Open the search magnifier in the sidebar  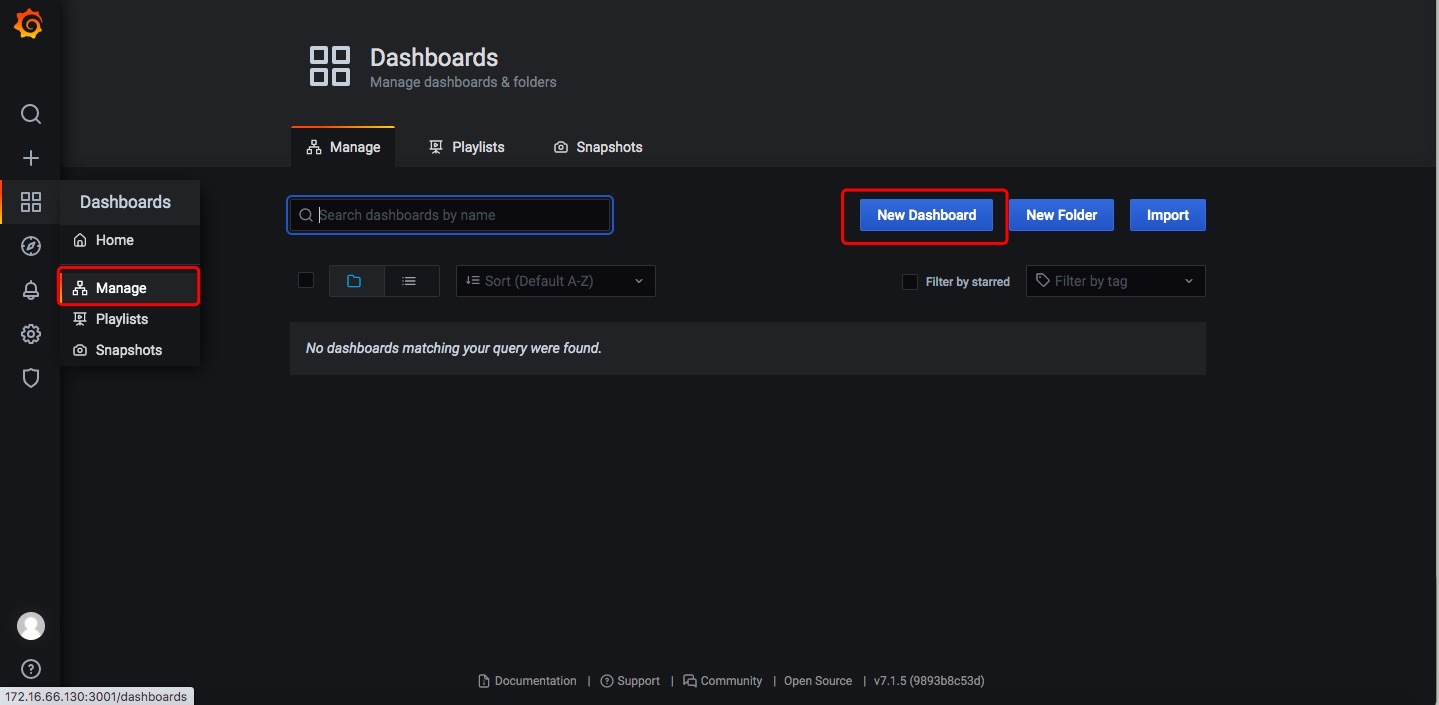click(31, 114)
